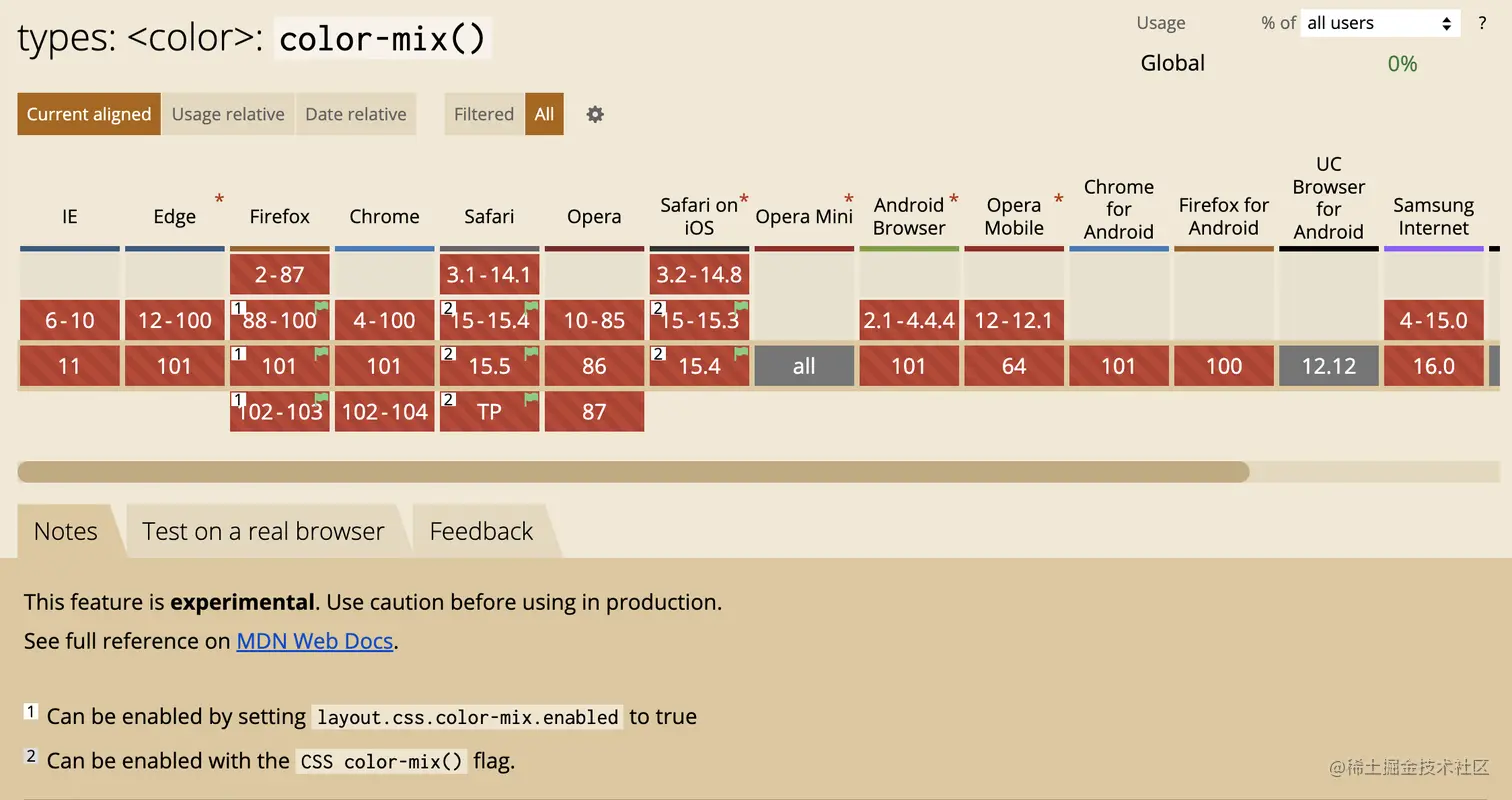
Task: Toggle Filtered browser list
Action: pyautogui.click(x=484, y=114)
